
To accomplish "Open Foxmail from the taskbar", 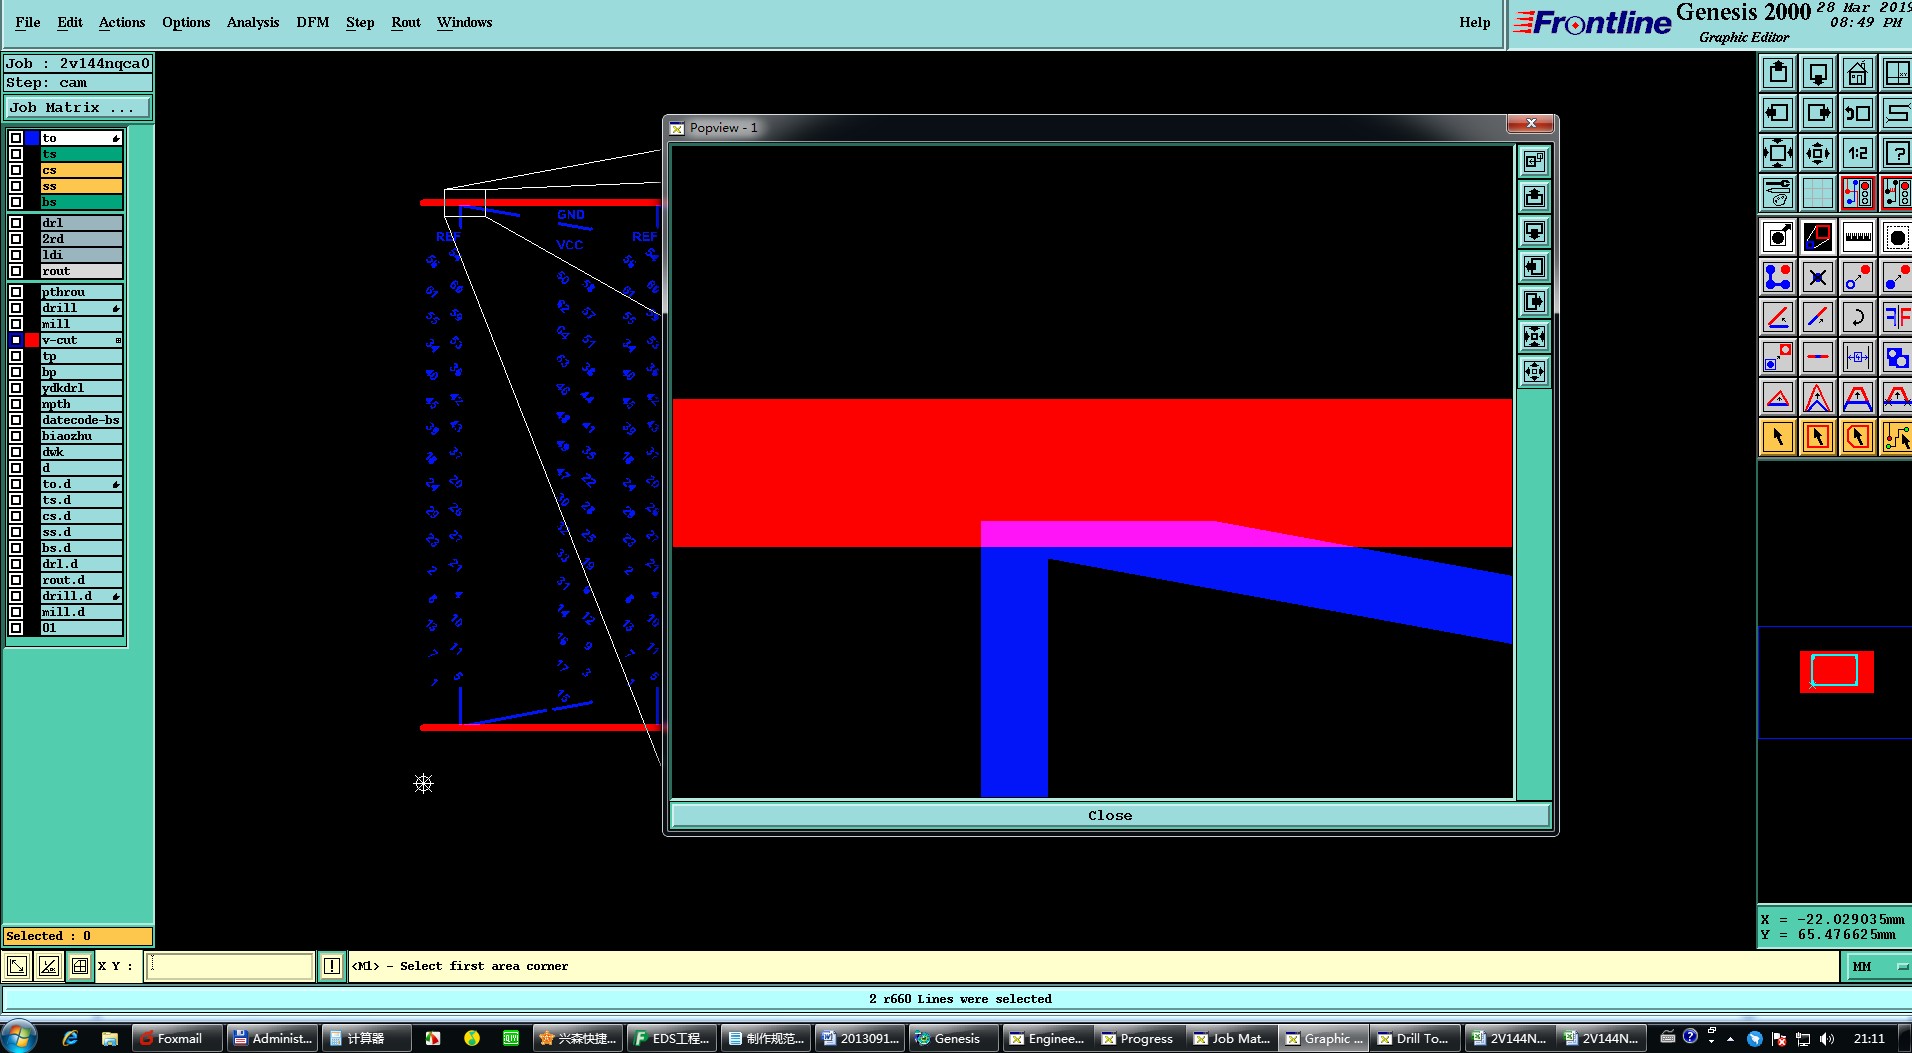I will (177, 1038).
